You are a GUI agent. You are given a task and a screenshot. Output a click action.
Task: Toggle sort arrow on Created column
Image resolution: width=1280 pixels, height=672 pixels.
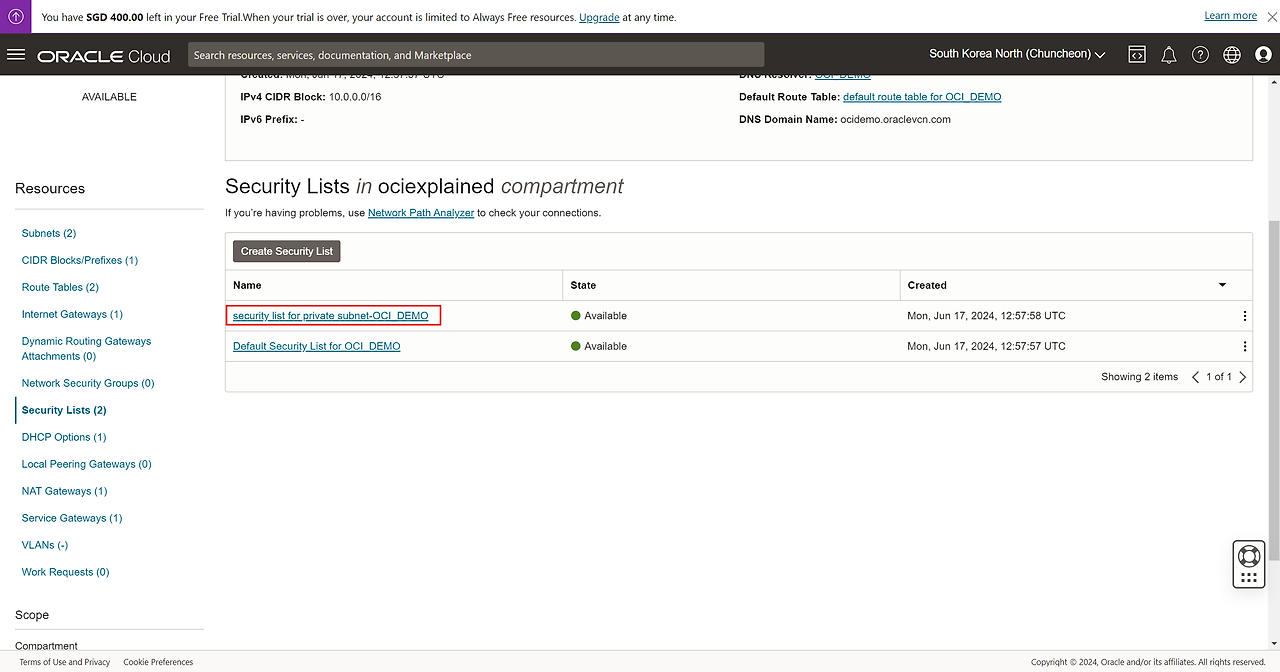[x=1222, y=285]
